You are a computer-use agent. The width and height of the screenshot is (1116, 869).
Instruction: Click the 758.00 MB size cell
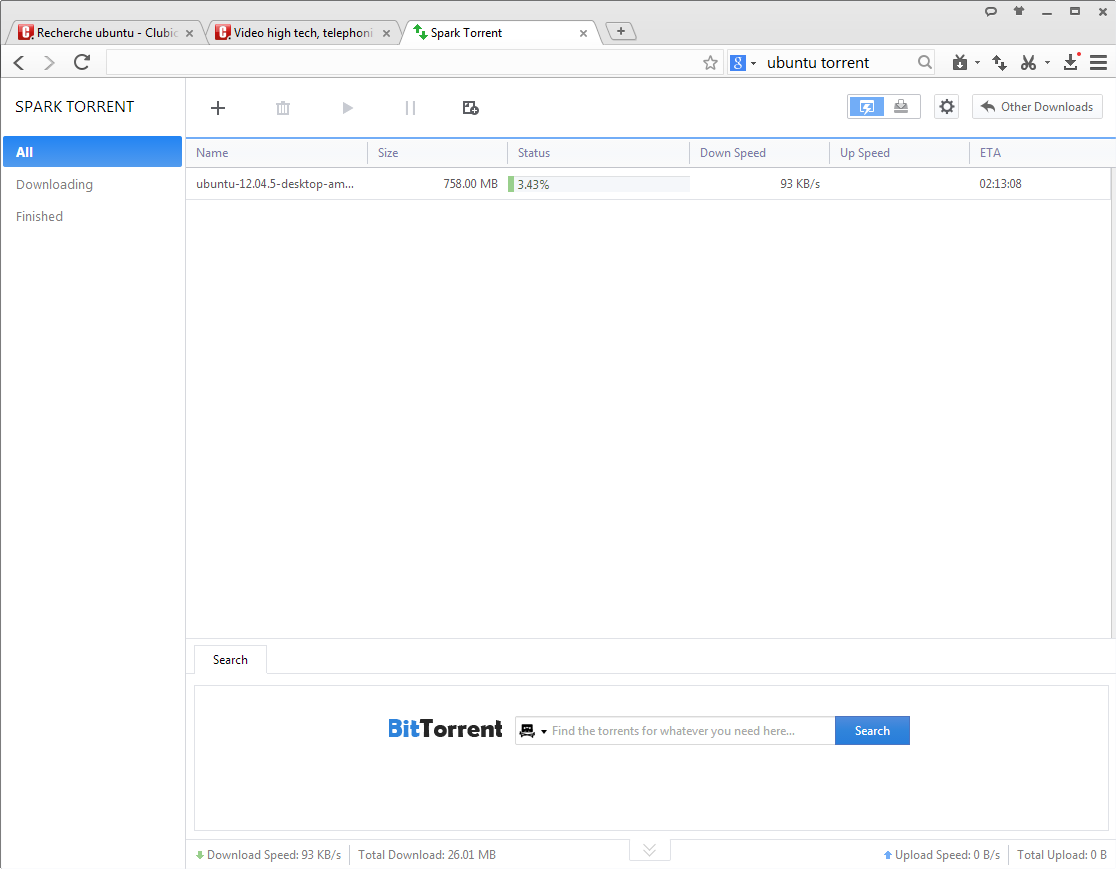point(470,184)
